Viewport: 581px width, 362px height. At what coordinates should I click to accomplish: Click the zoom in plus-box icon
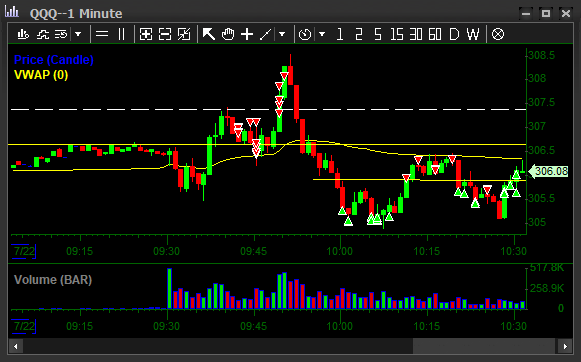(x=146, y=34)
